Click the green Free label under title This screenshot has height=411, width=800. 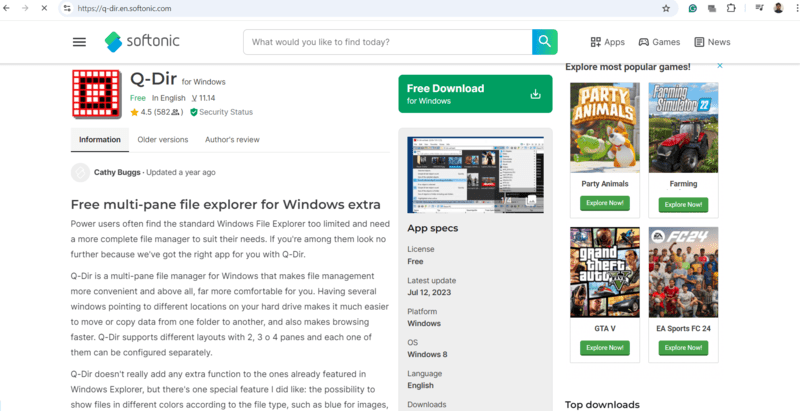[x=138, y=98]
